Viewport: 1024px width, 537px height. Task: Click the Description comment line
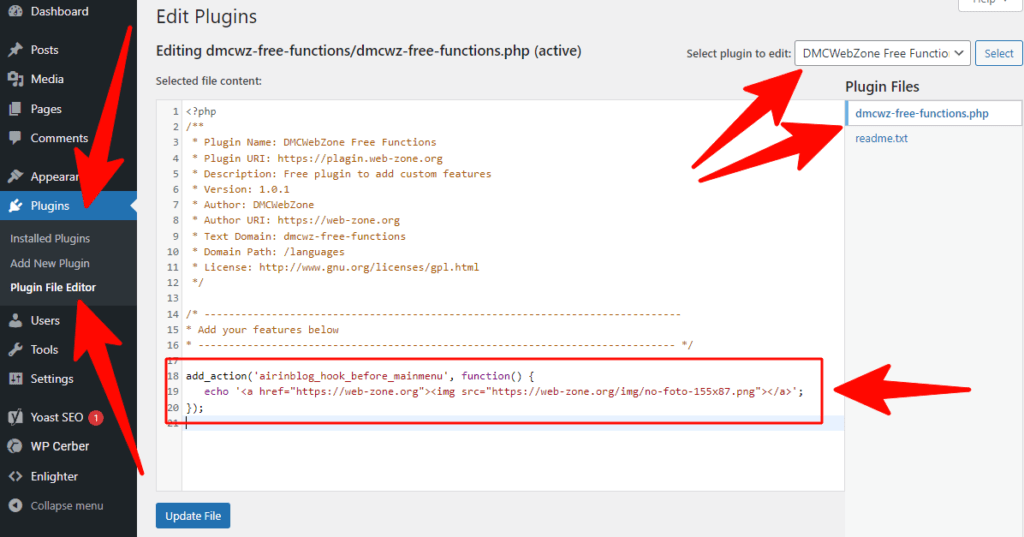tap(342, 174)
